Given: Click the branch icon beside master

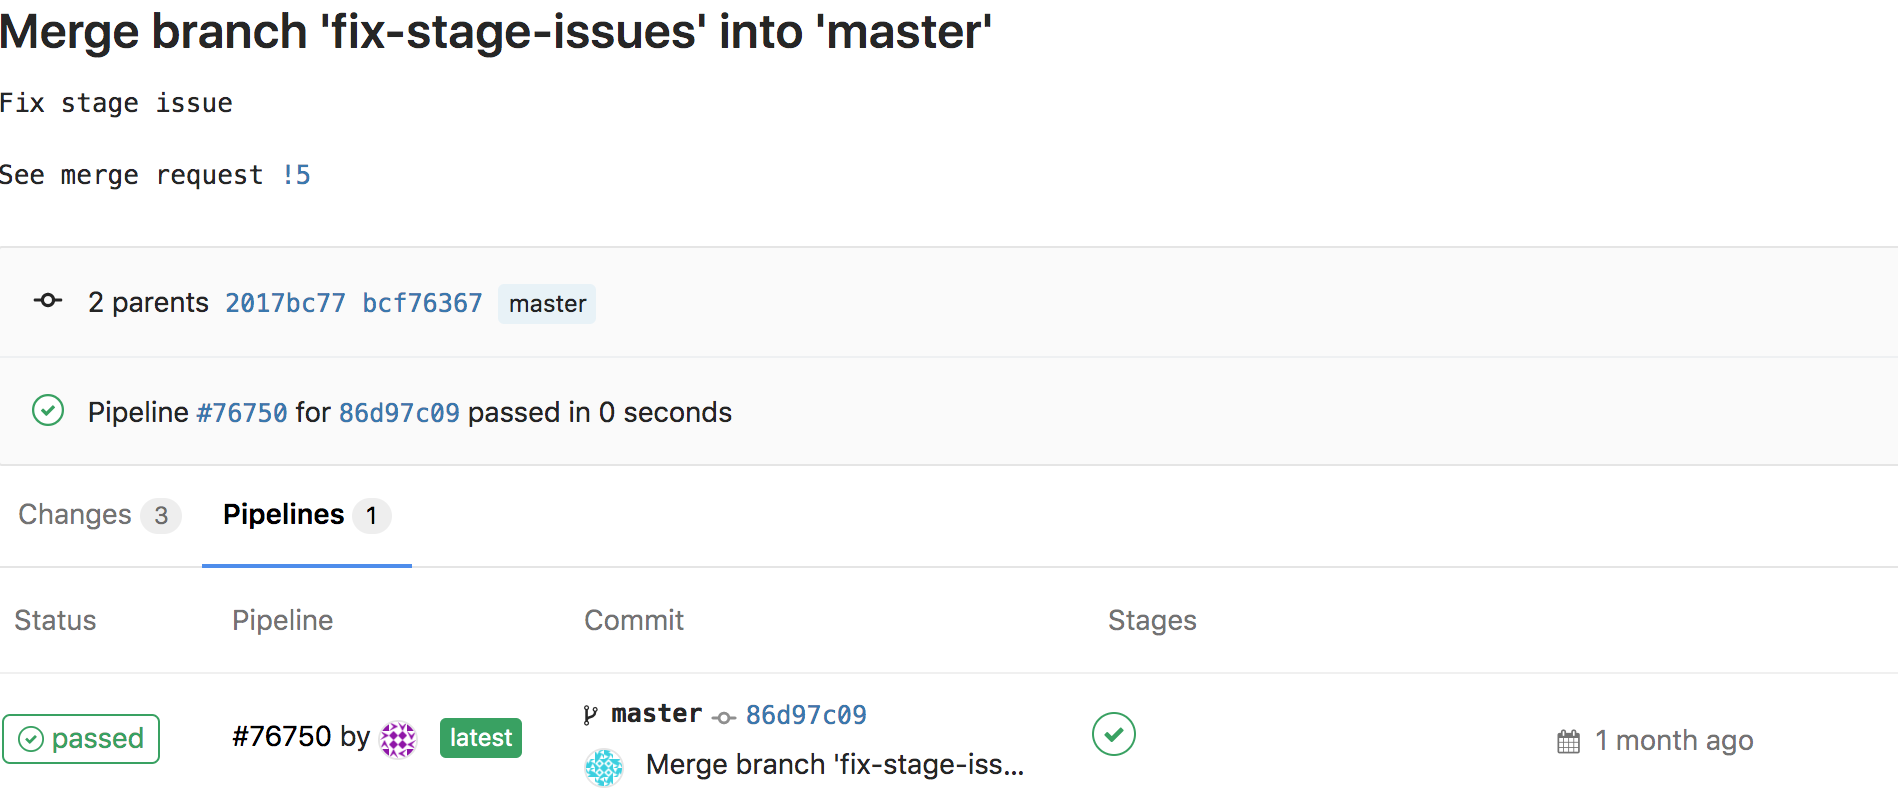Looking at the screenshot, I should pos(591,714).
